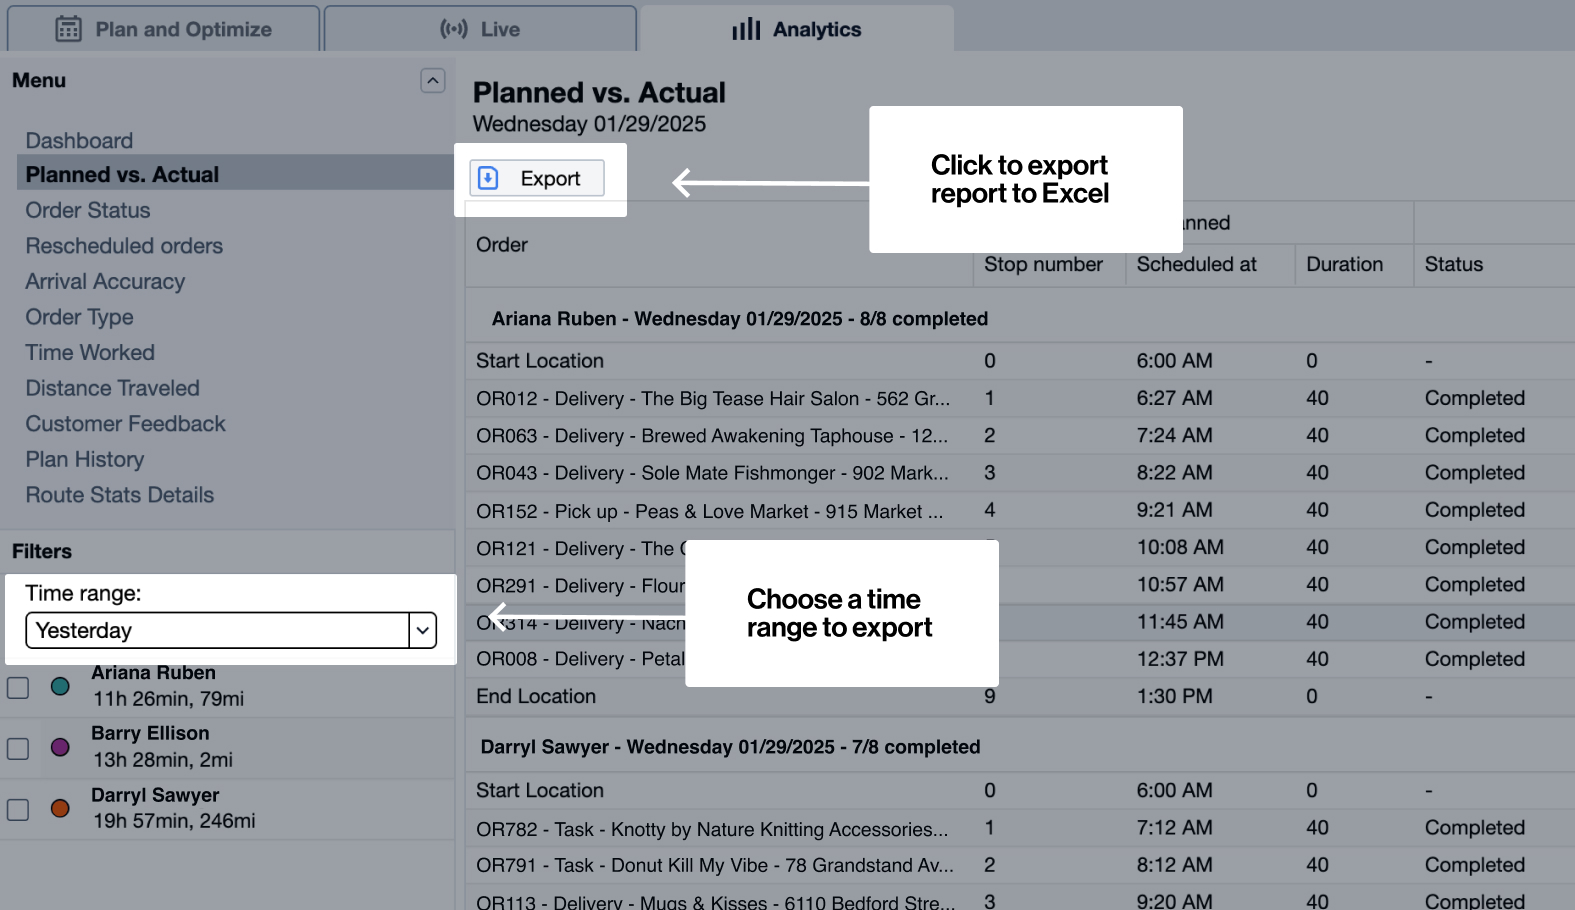Open the Time range dropdown arrow

click(x=423, y=630)
